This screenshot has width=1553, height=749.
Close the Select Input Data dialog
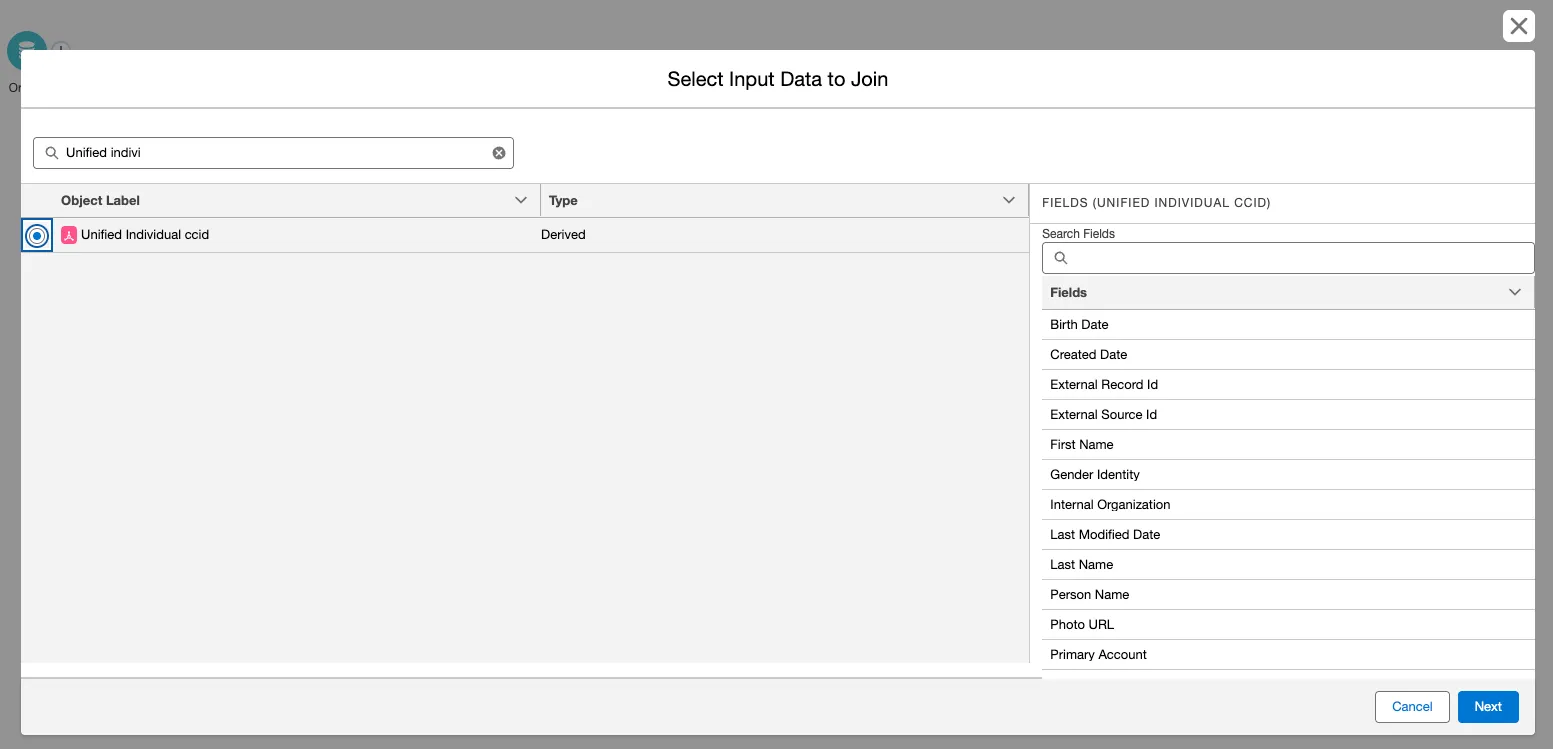1518,26
